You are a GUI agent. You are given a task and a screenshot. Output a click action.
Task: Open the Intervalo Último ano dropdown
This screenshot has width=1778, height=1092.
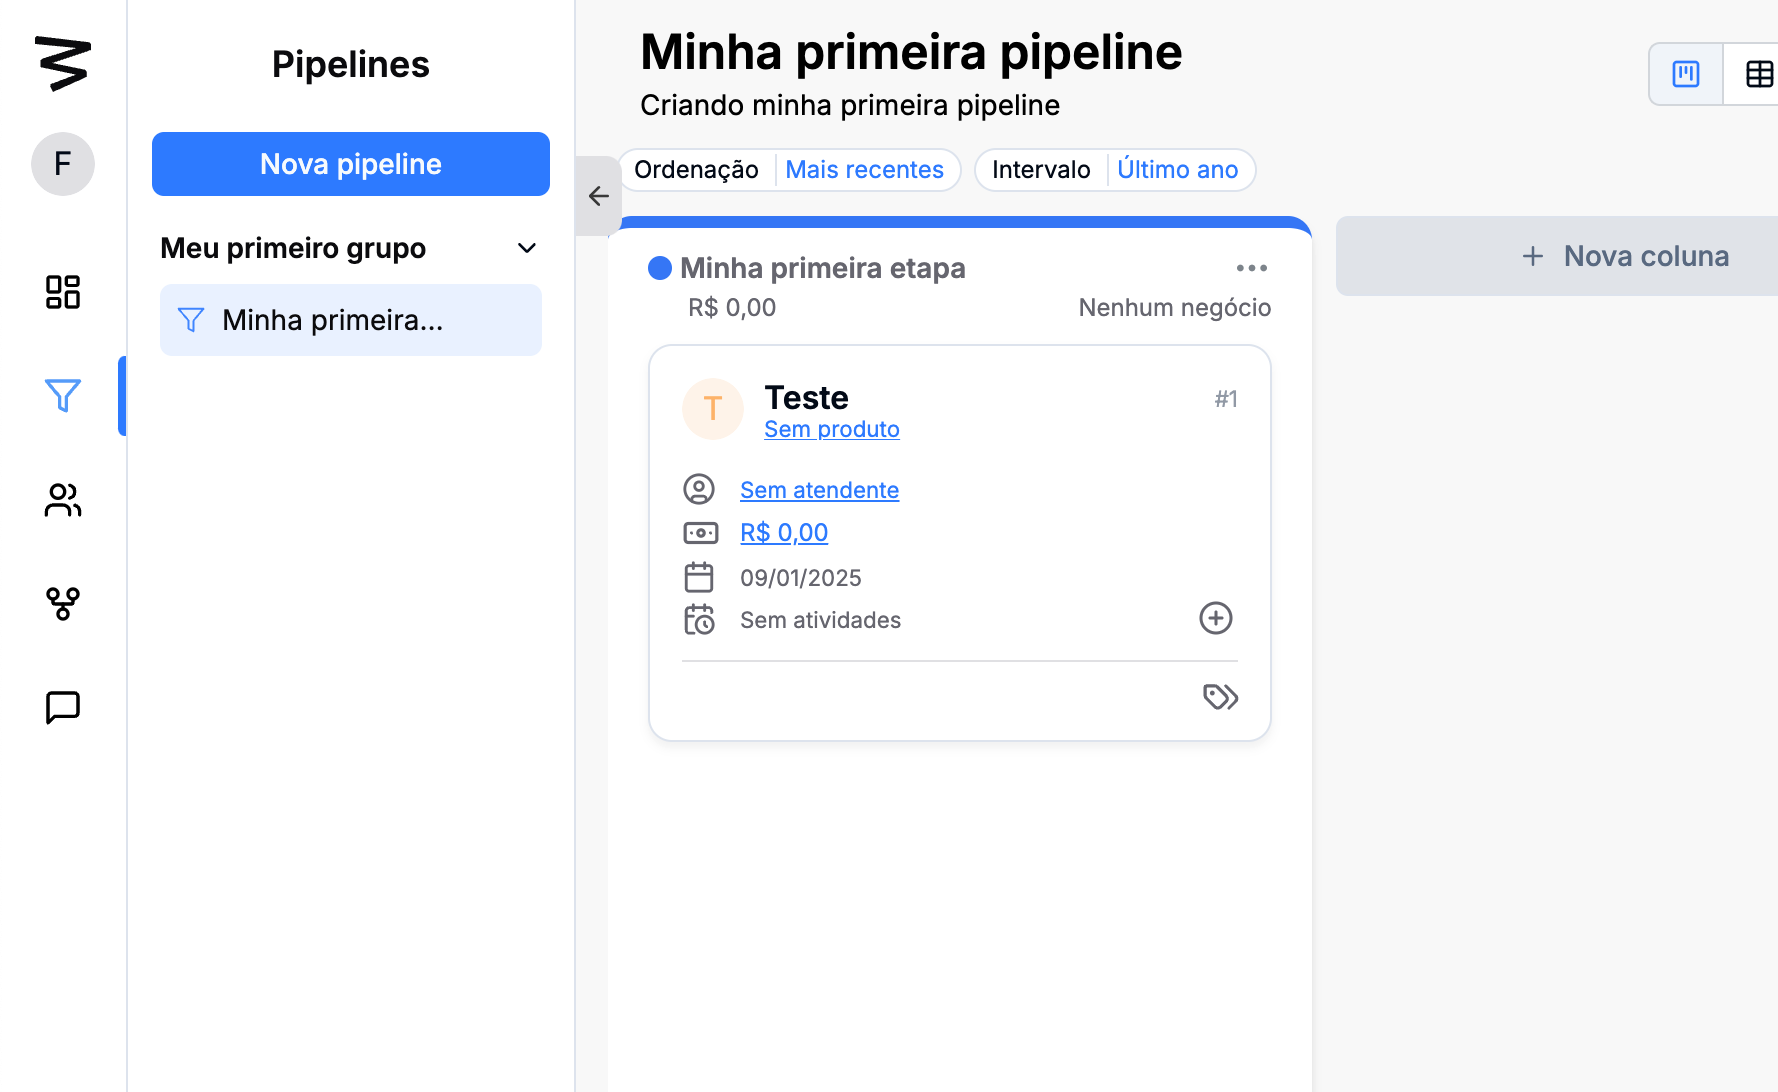pyautogui.click(x=1177, y=170)
